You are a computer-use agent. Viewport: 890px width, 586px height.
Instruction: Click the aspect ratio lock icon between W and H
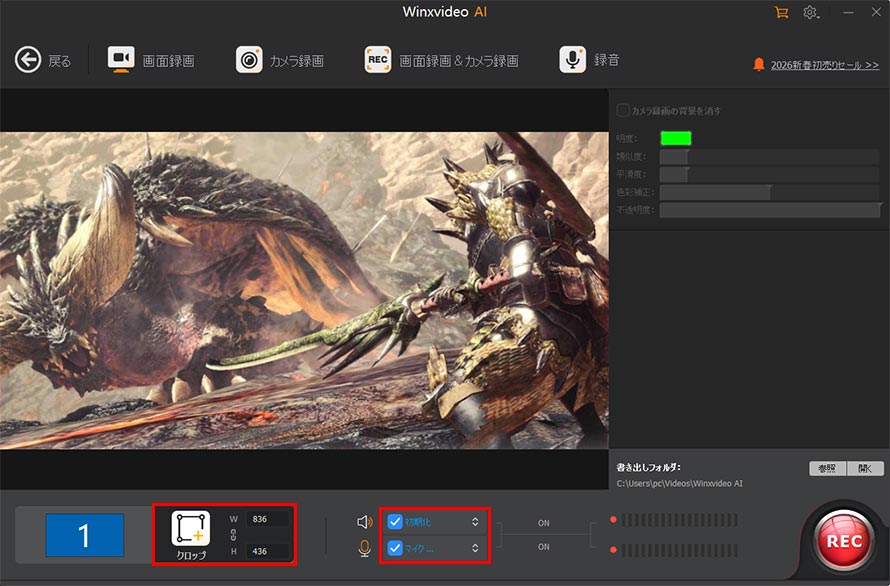click(233, 534)
